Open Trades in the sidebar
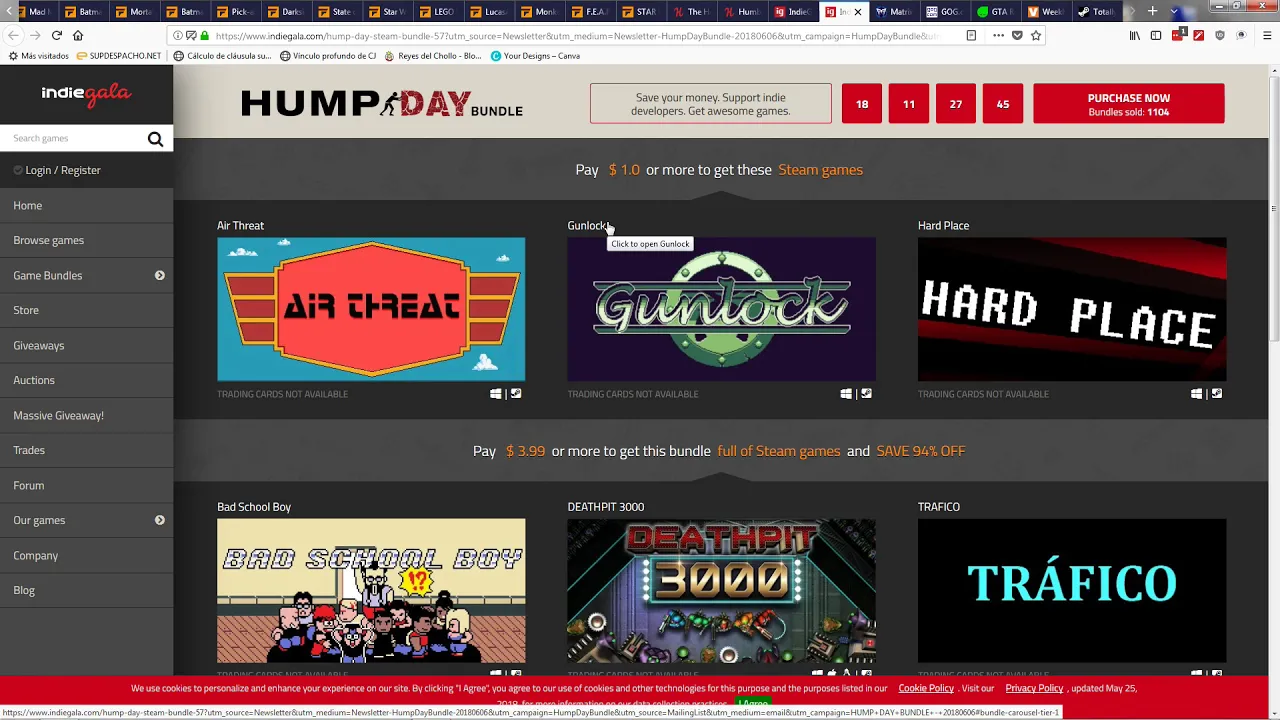 [x=29, y=450]
